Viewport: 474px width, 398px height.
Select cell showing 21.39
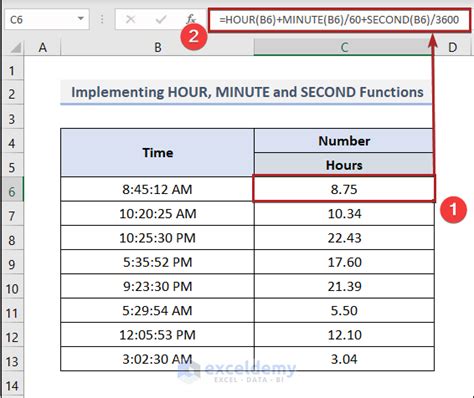tap(344, 286)
